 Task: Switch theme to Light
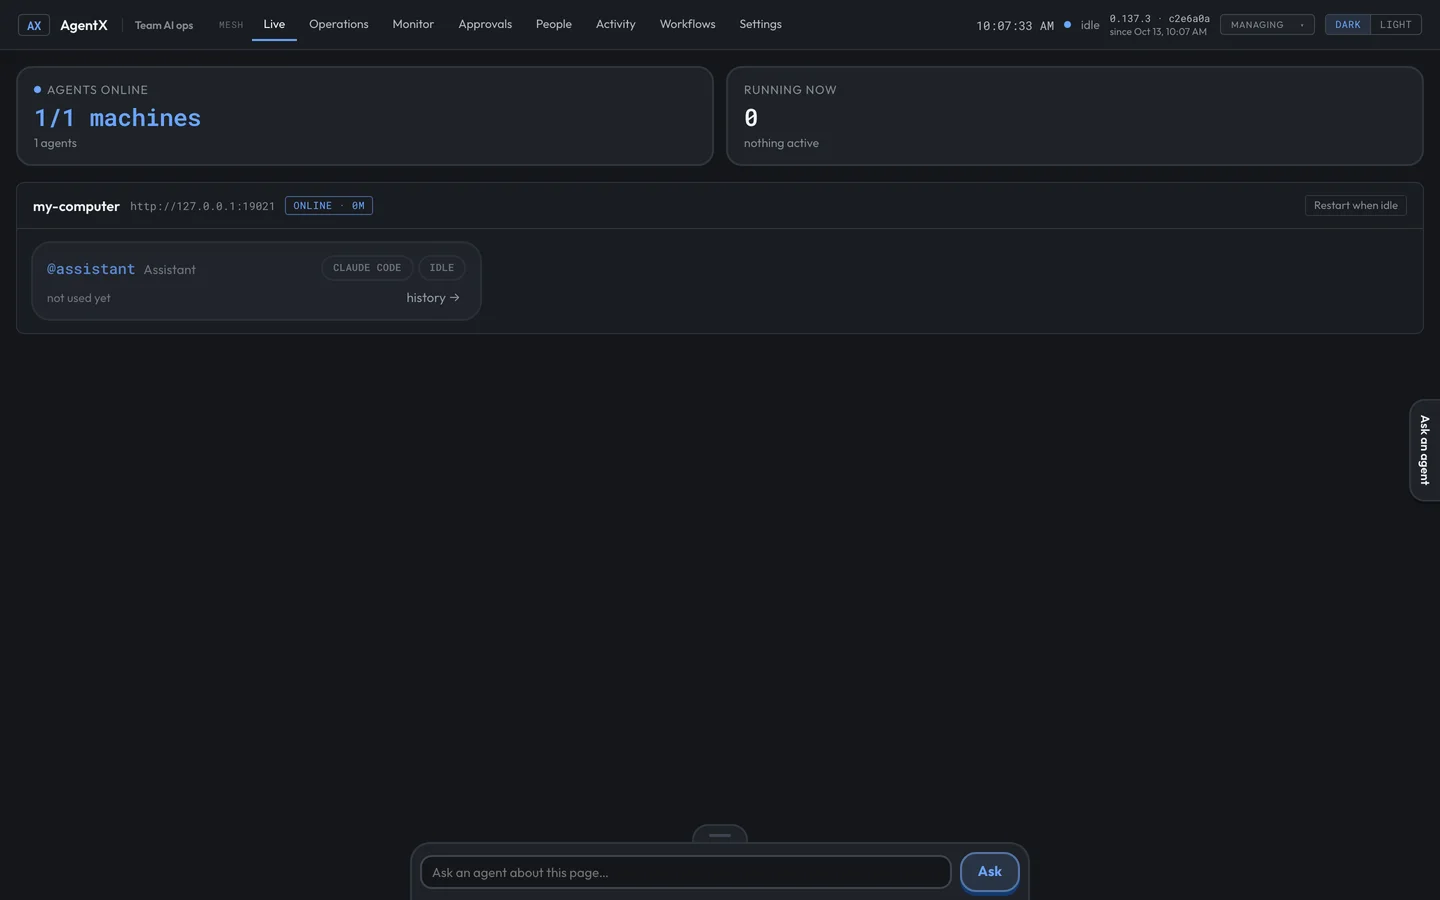click(1396, 25)
